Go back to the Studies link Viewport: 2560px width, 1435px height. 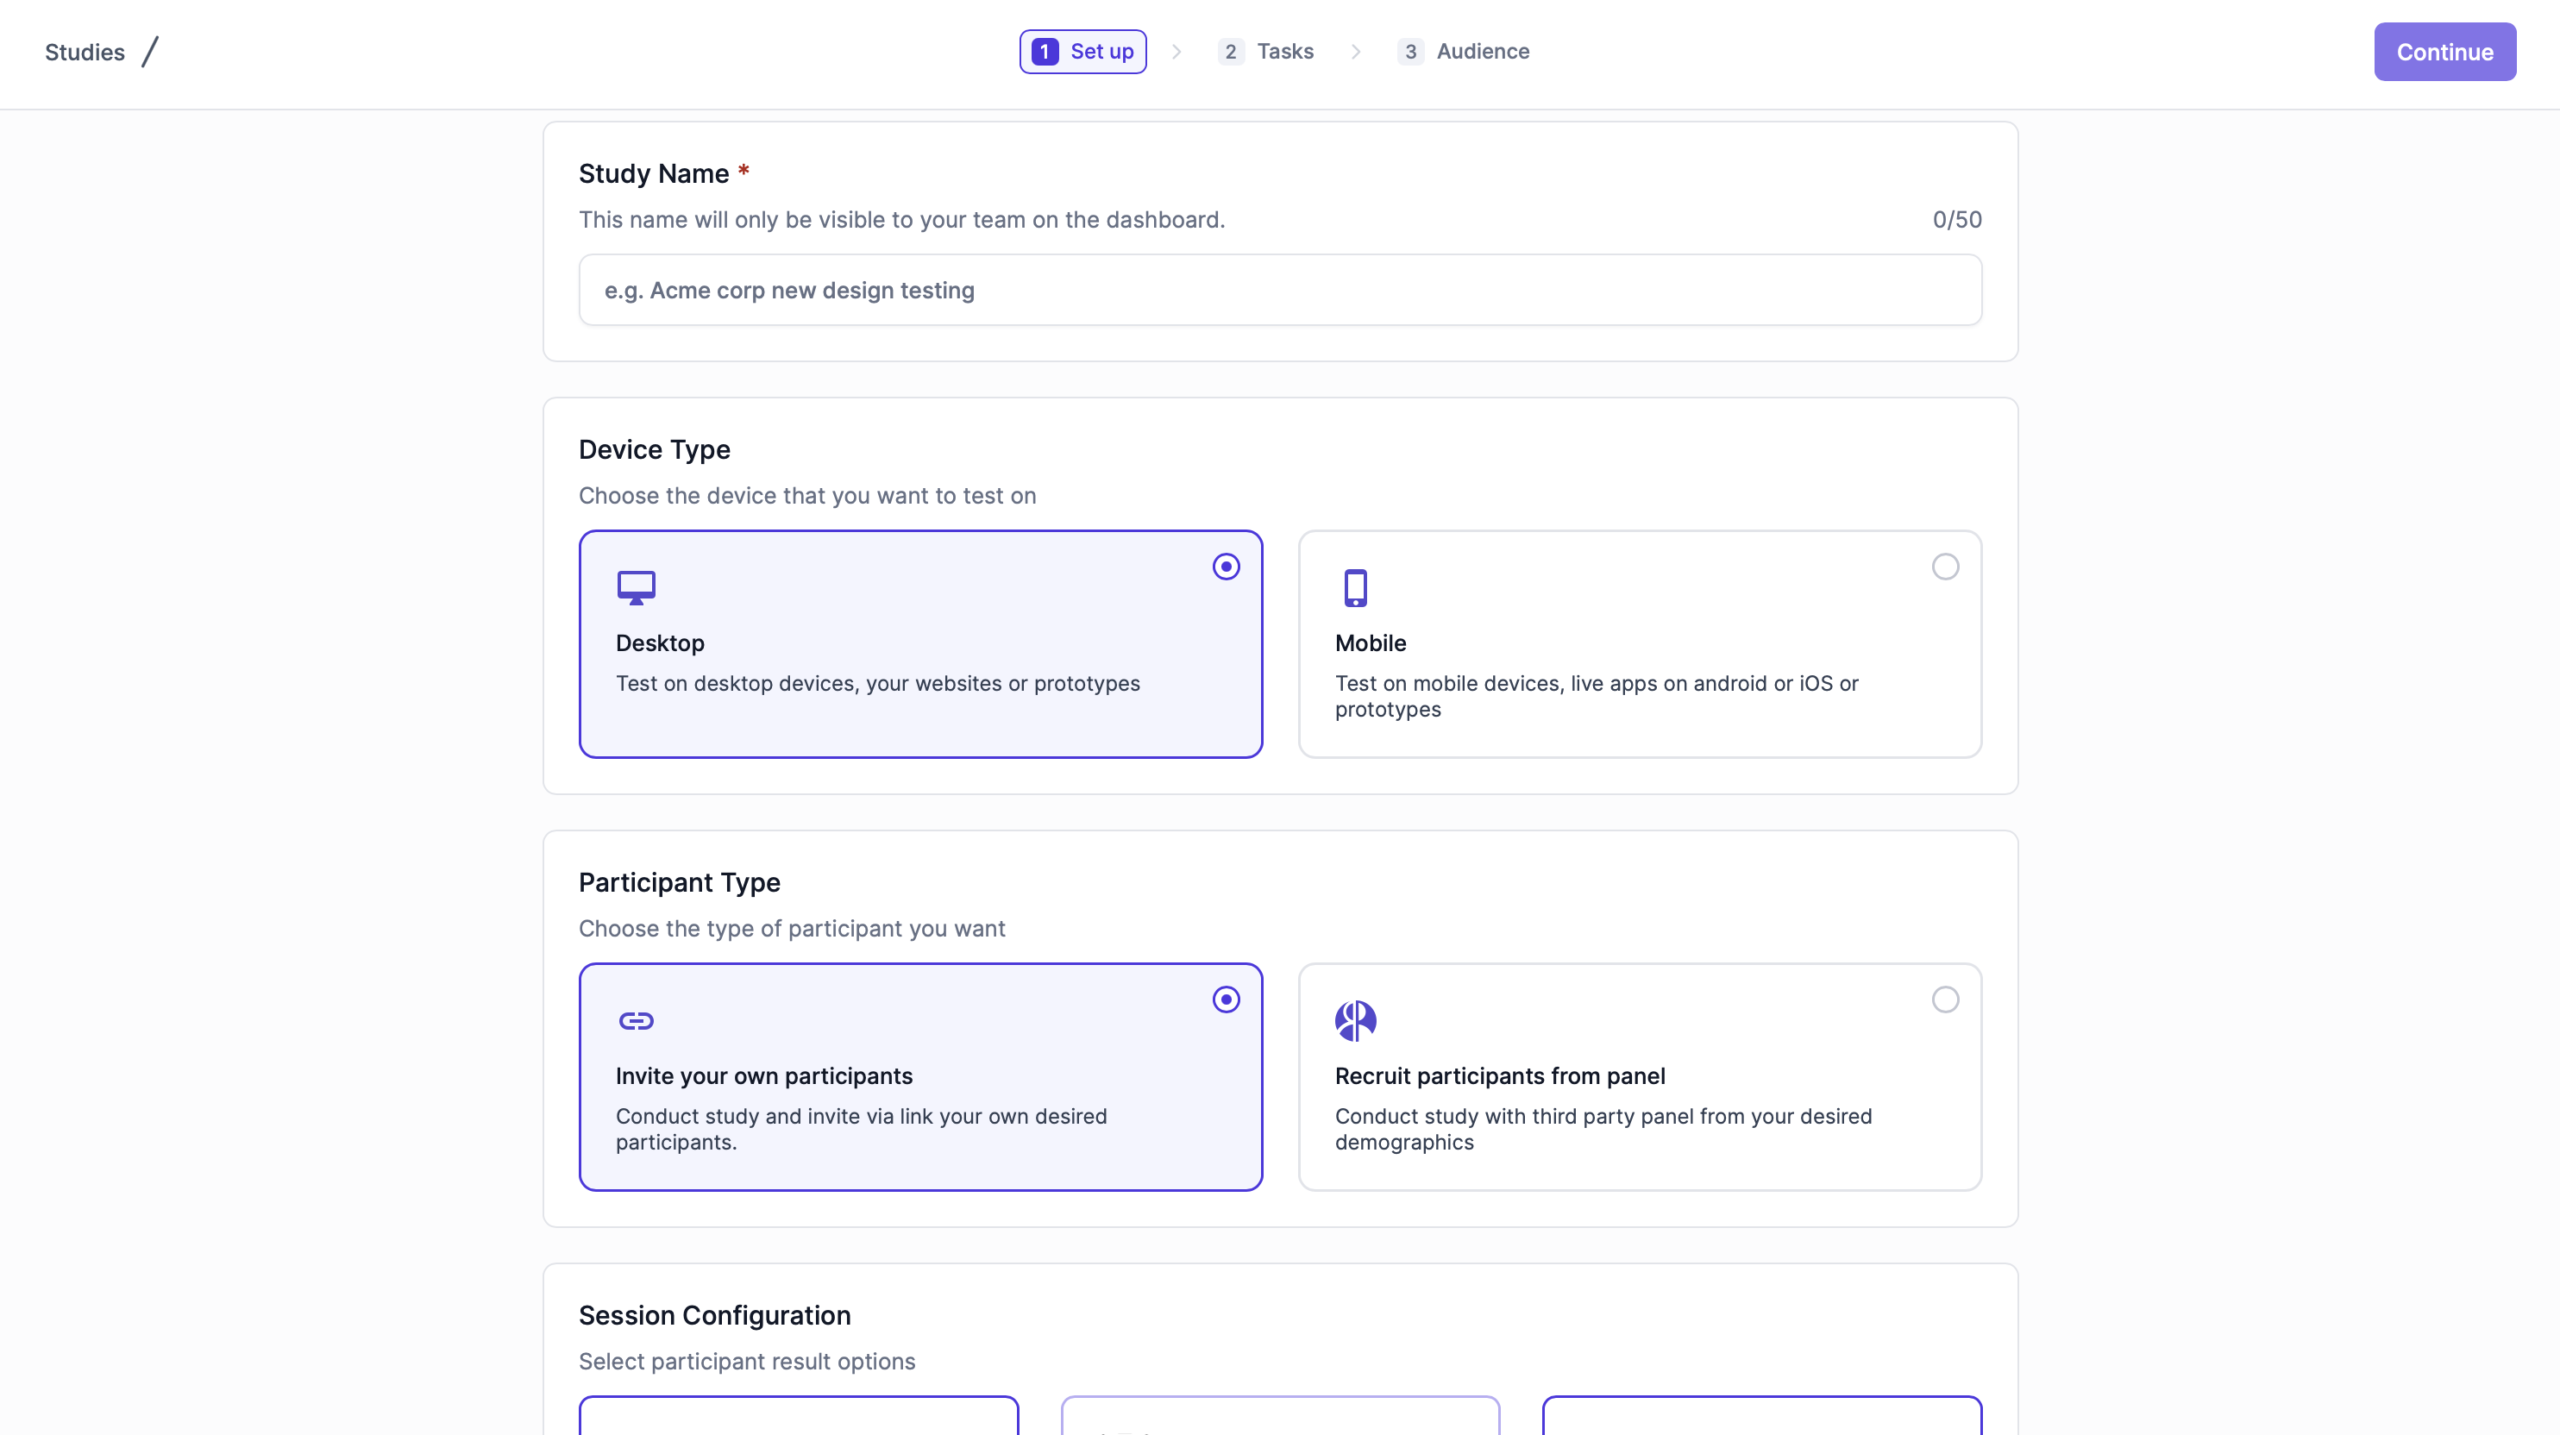85,52
